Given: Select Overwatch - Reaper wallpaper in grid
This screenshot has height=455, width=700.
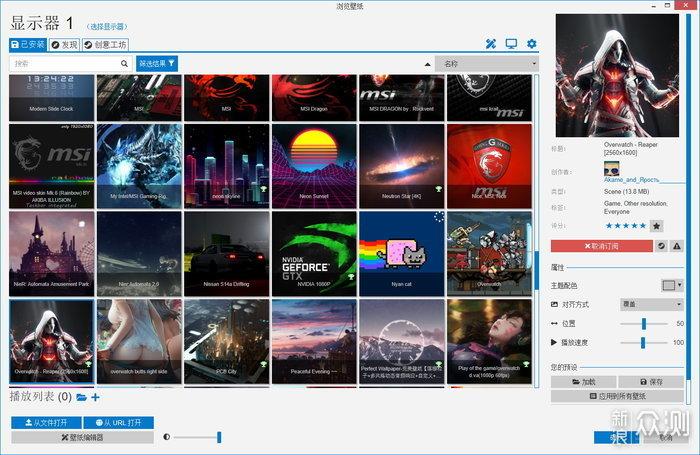Looking at the screenshot, I should point(51,341).
